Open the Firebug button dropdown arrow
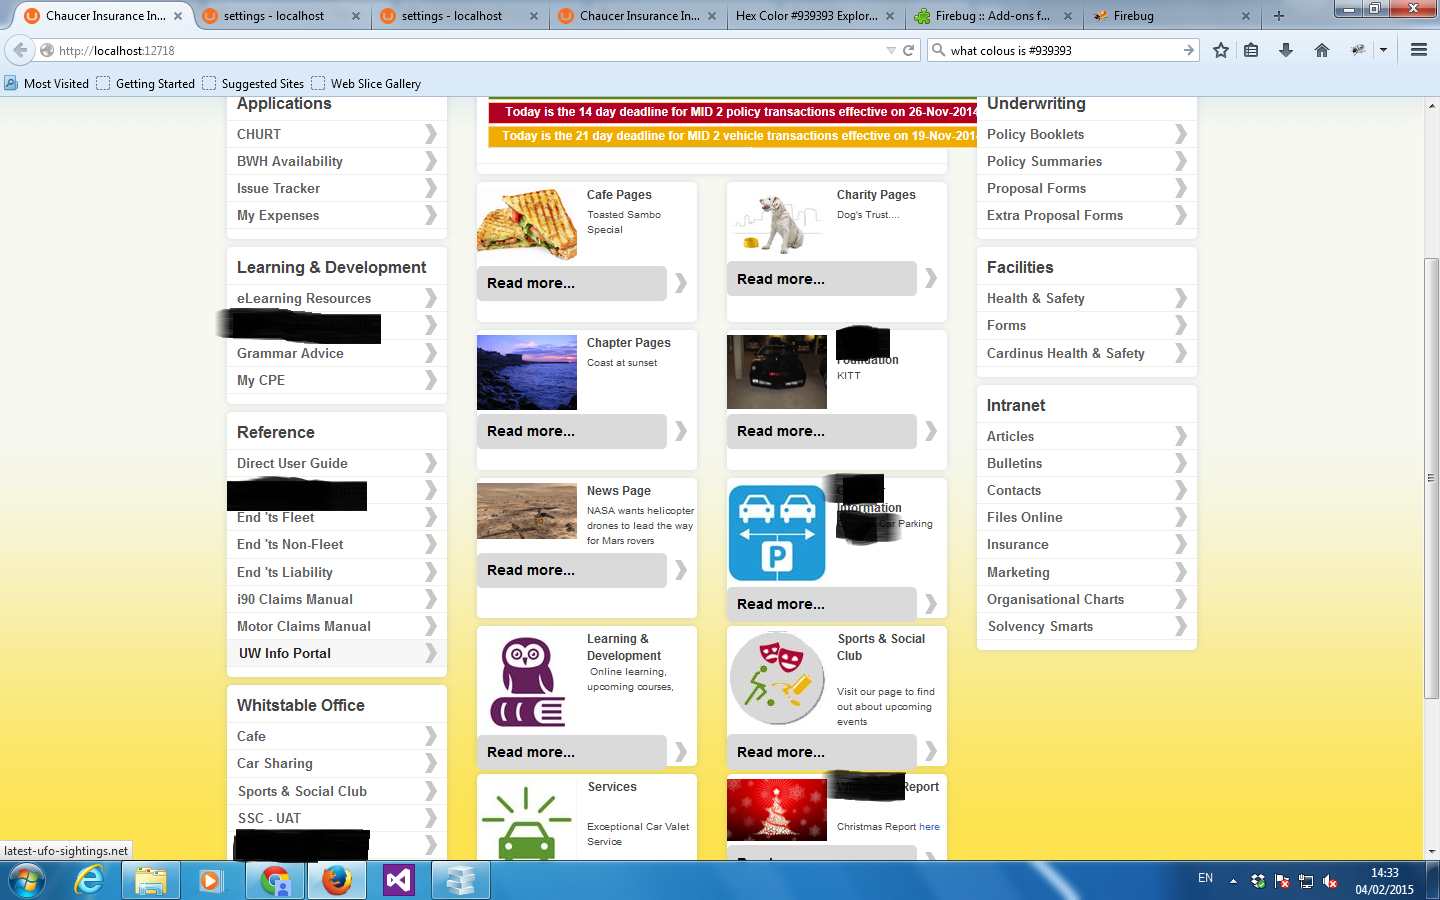1440x900 pixels. click(1383, 50)
